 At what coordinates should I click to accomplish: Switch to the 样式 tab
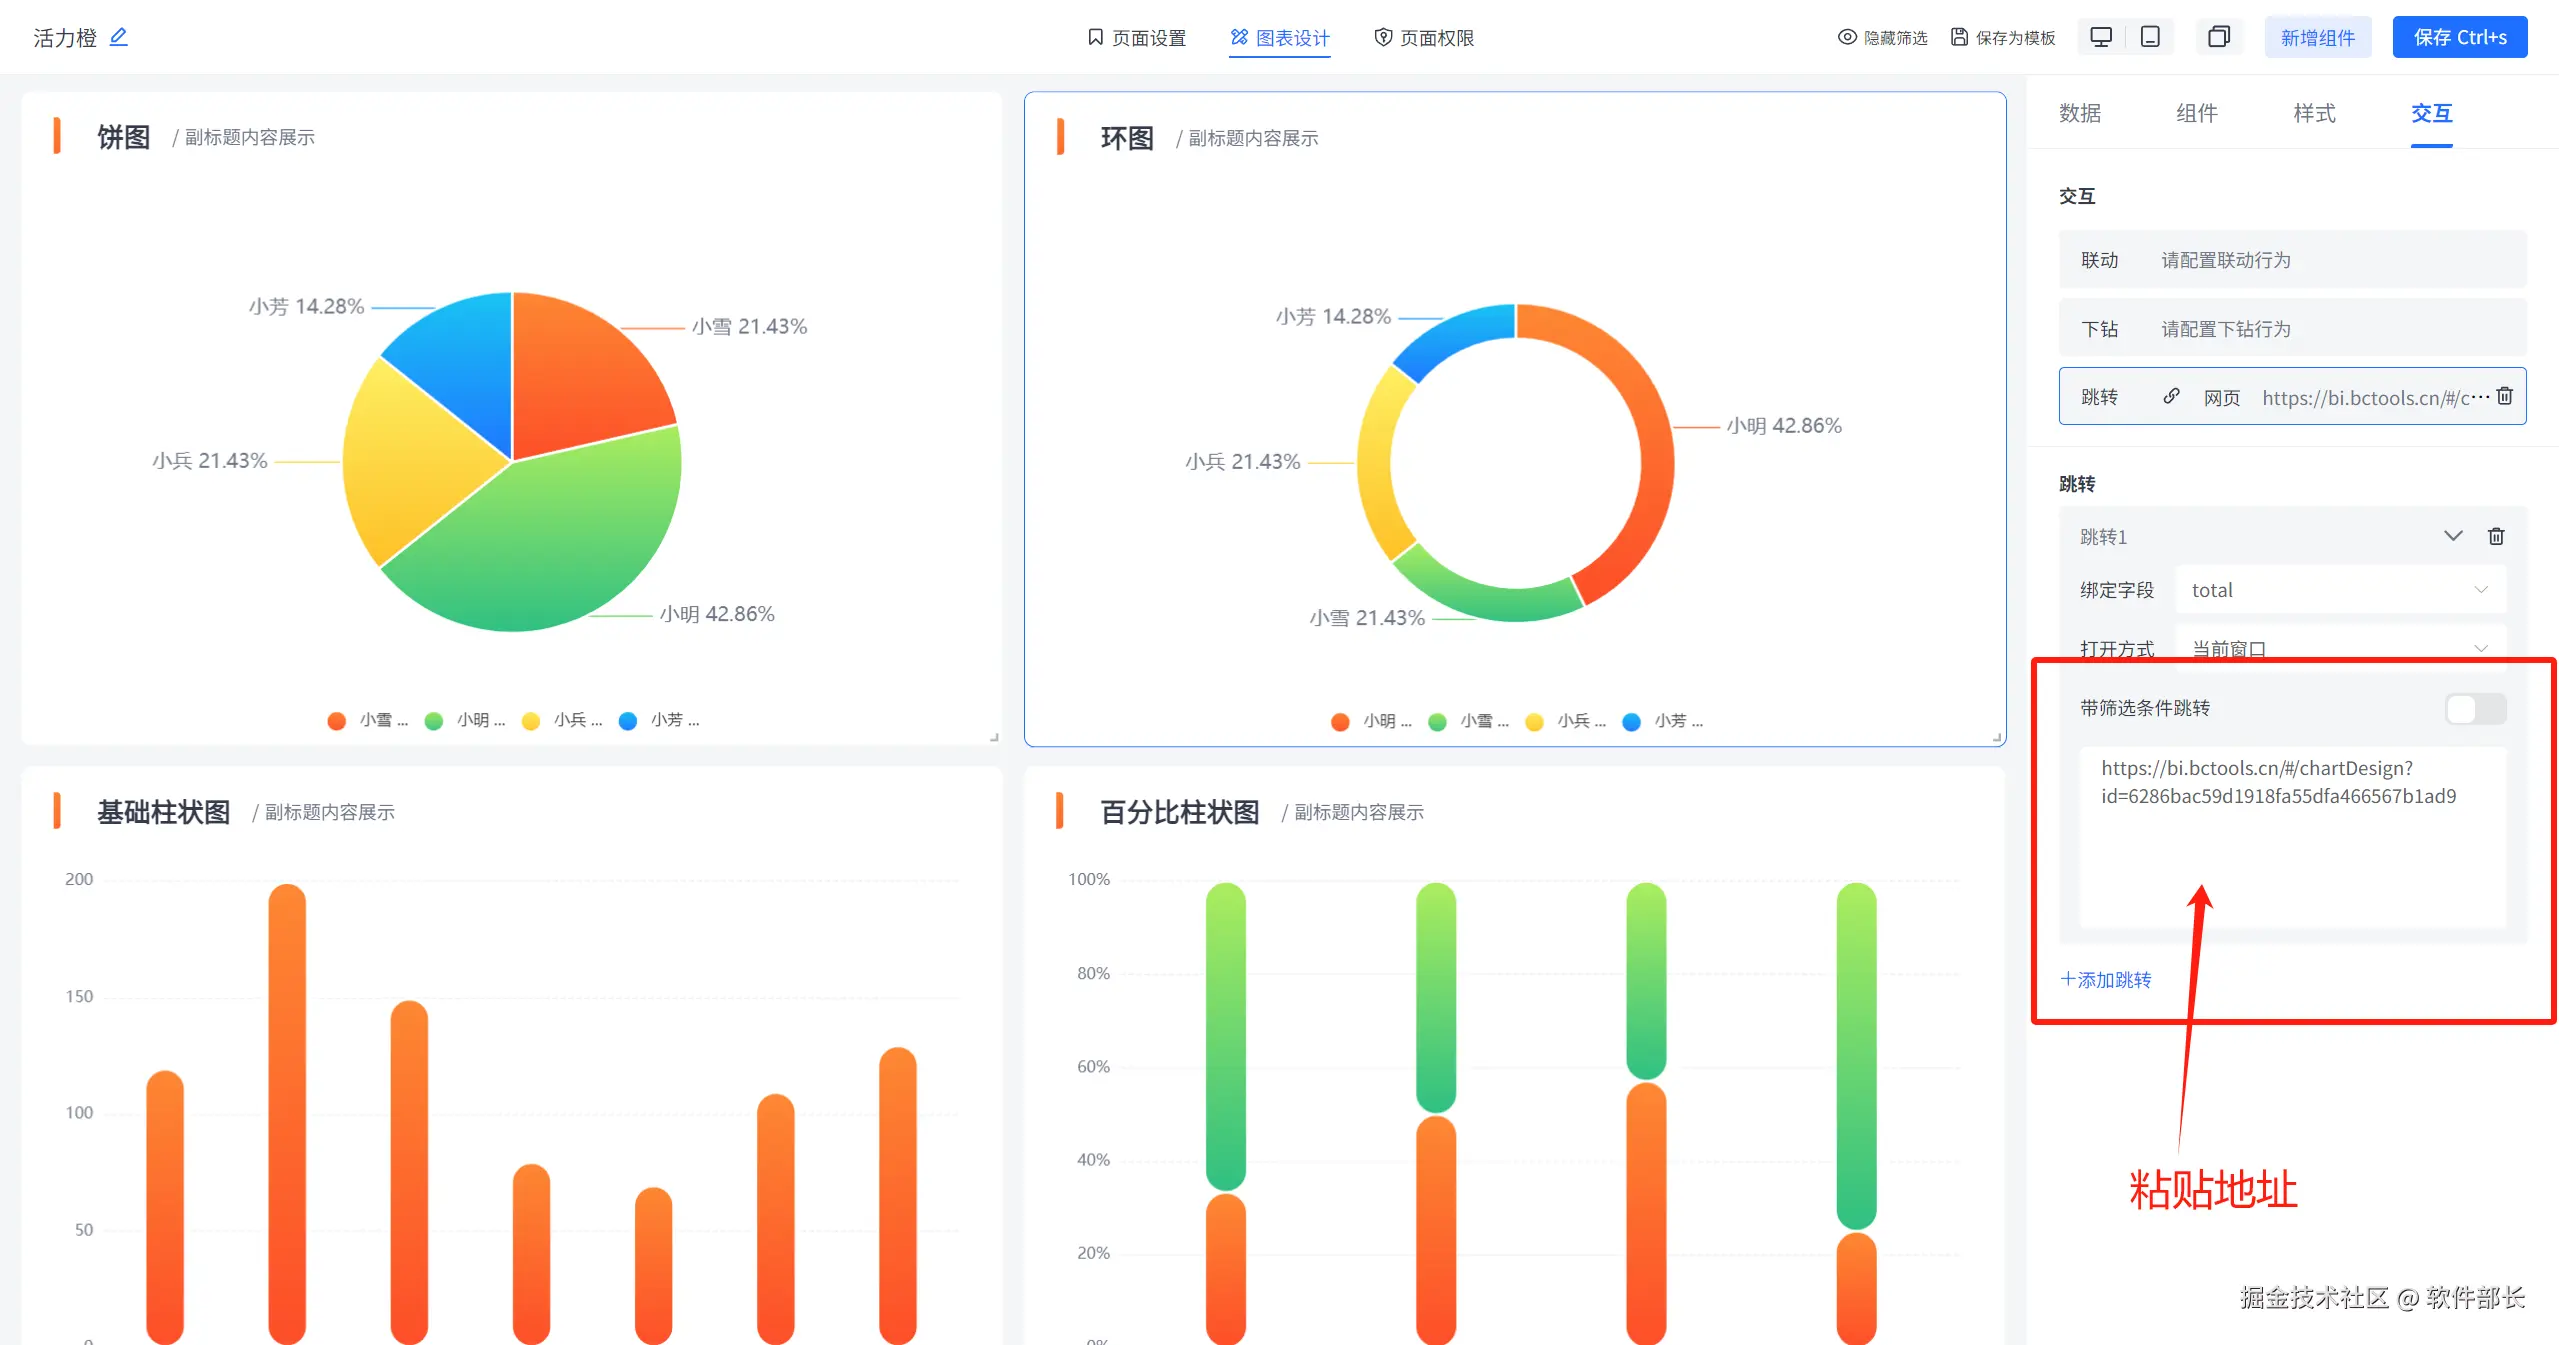[x=2314, y=113]
